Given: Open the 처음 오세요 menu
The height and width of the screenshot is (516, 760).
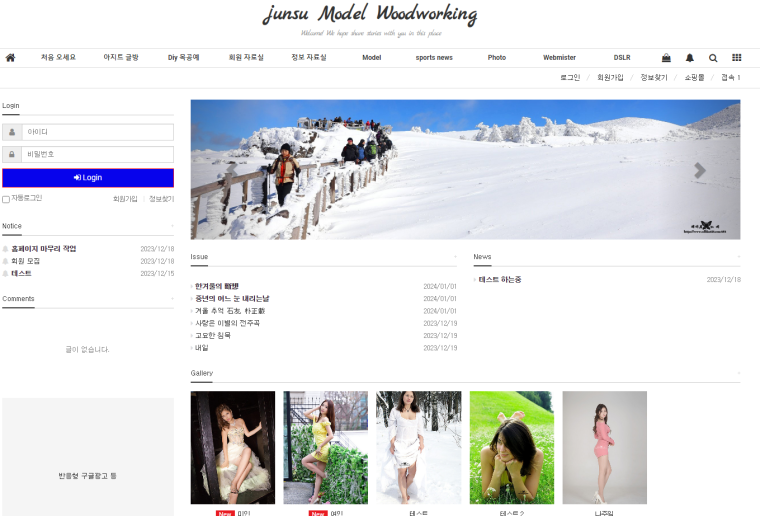Looking at the screenshot, I should point(58,57).
